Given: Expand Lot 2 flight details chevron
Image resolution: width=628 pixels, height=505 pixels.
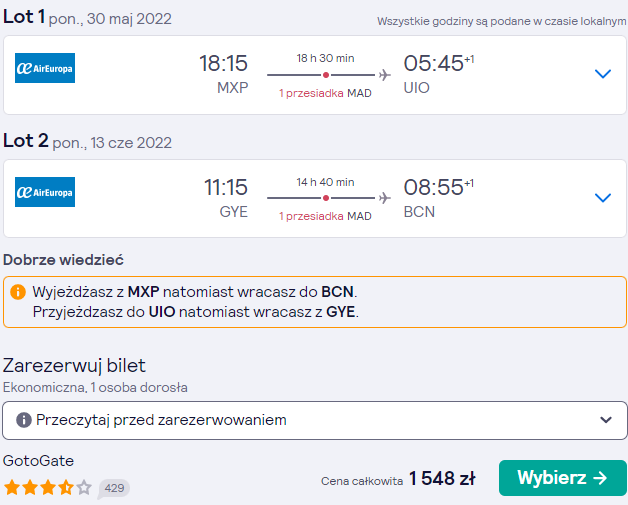Looking at the screenshot, I should click(603, 197).
